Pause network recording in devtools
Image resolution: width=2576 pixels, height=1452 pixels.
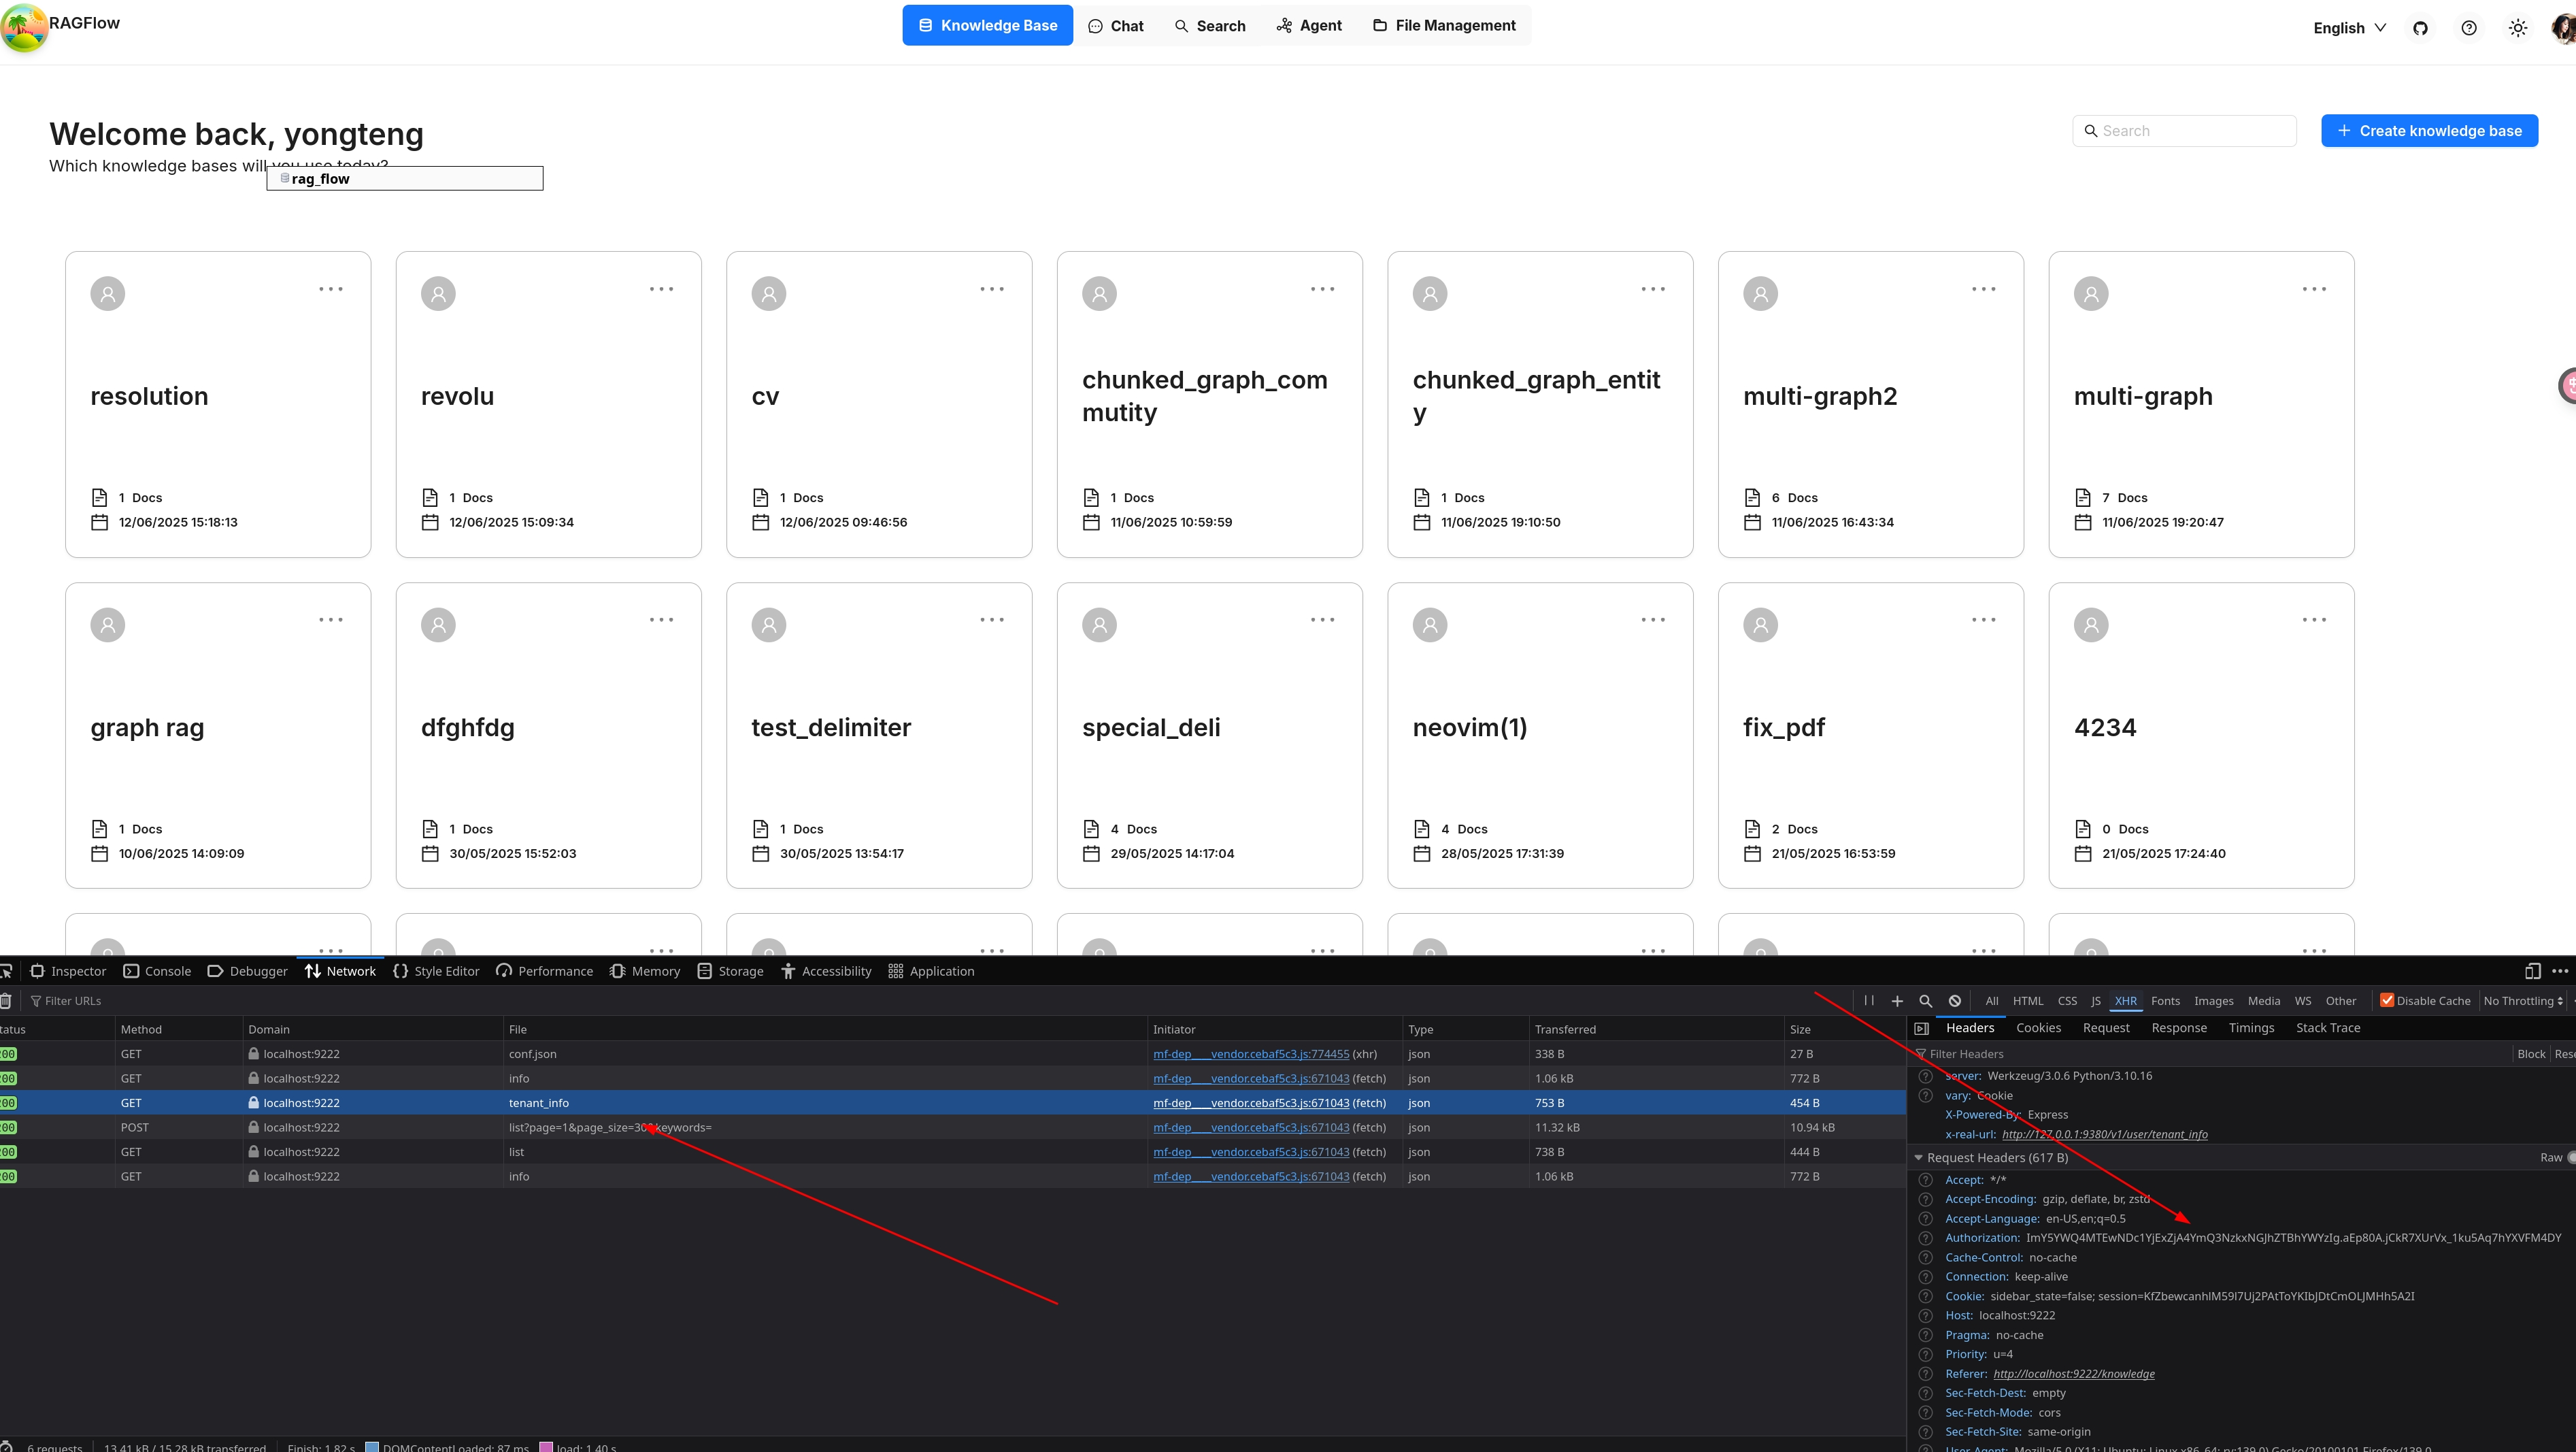1869,1000
